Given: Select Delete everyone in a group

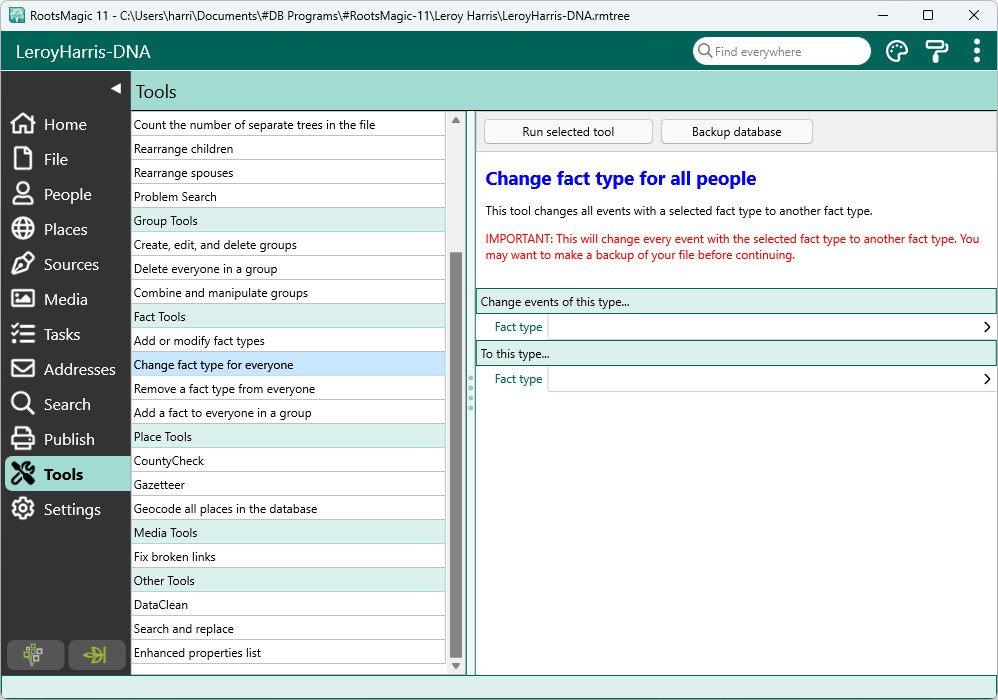Looking at the screenshot, I should coord(288,269).
